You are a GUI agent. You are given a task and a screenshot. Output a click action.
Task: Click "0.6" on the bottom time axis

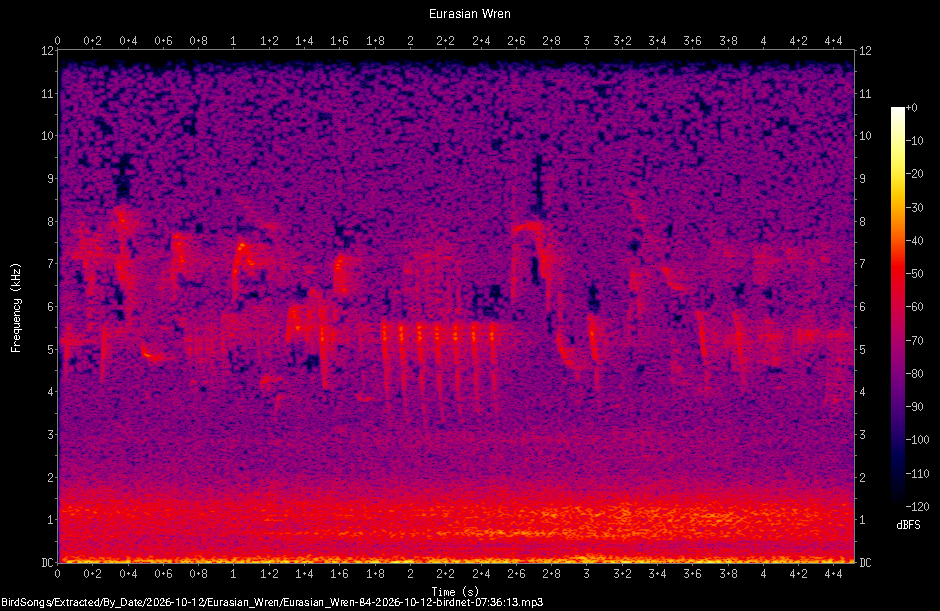click(x=163, y=574)
